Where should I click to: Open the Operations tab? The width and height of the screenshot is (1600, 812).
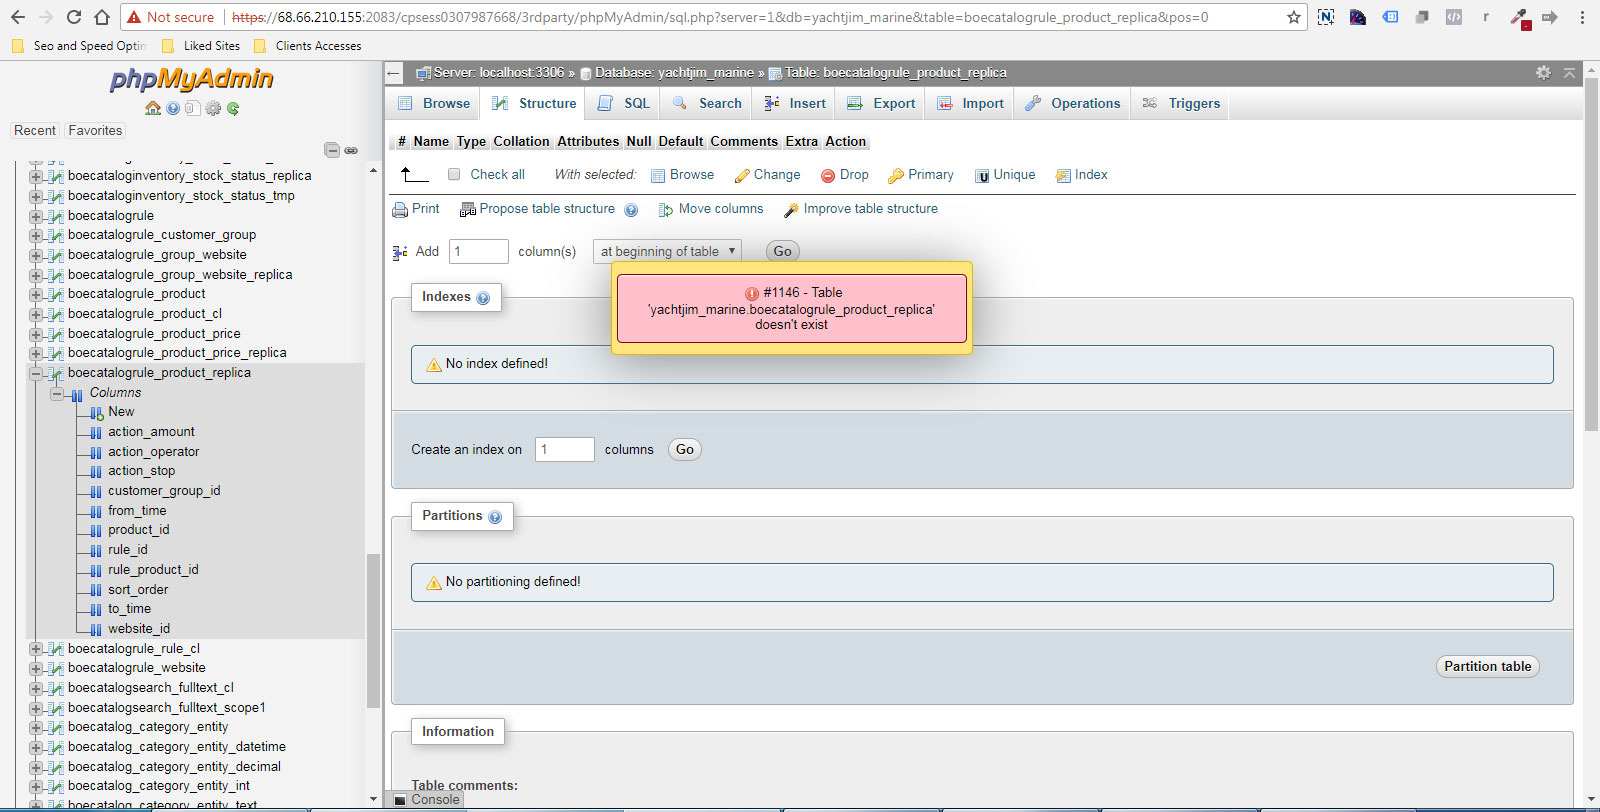pyautogui.click(x=1073, y=103)
